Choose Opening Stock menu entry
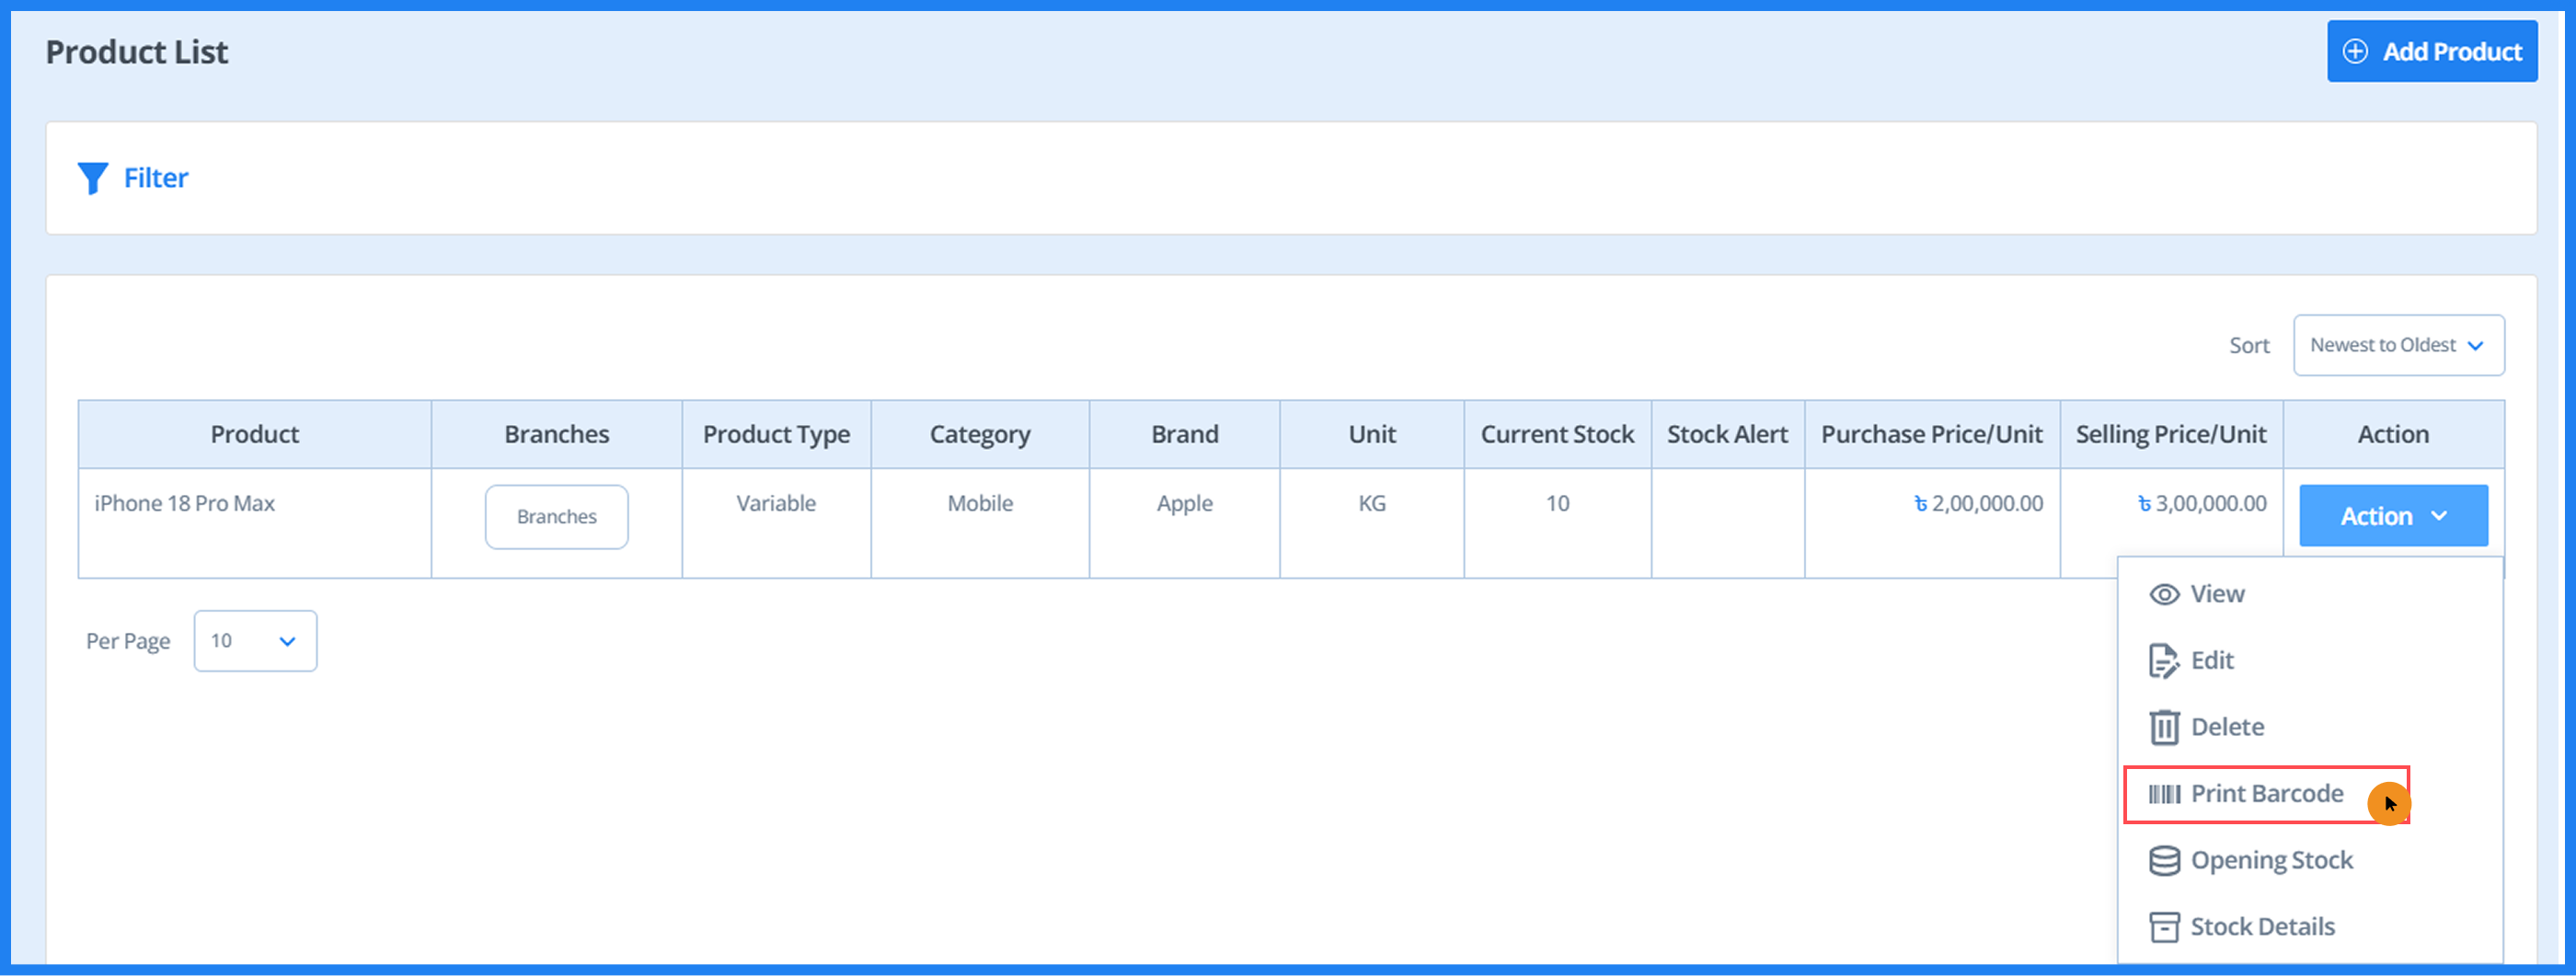 click(2271, 861)
